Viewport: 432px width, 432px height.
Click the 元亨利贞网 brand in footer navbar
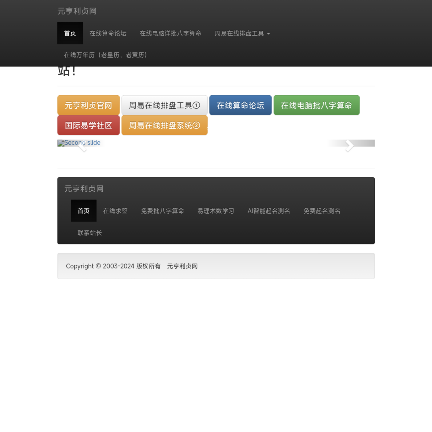pyautogui.click(x=84, y=189)
